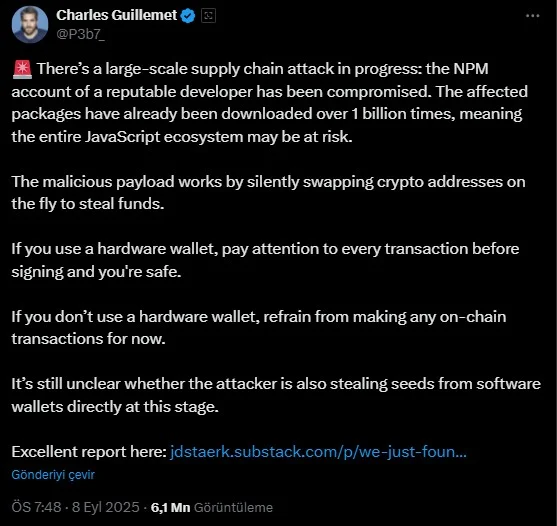Translate post via Gönderiyi çevir
Screen dimensions: 557x526
pos(53,475)
